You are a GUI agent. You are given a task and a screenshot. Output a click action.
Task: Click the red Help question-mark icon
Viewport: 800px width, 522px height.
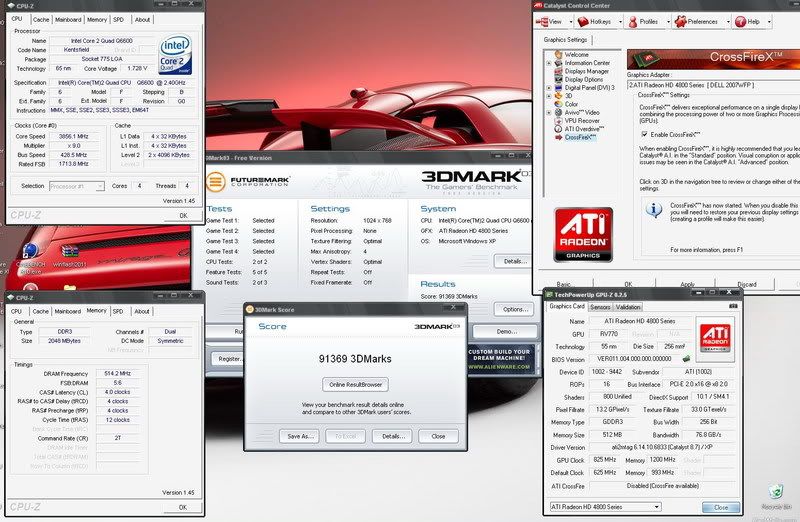coord(740,21)
